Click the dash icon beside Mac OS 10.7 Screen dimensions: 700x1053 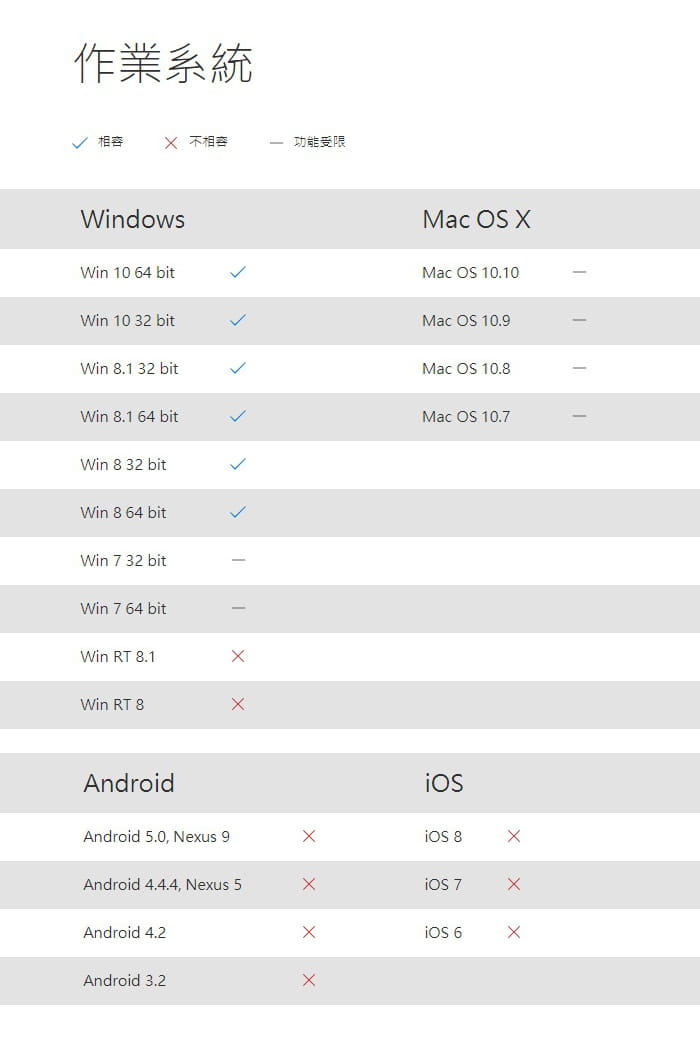580,416
